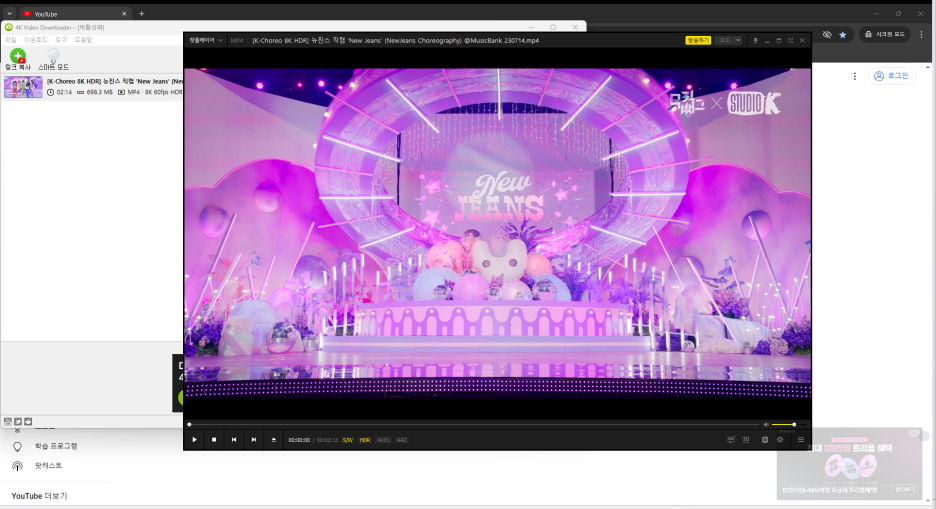This screenshot has width=936, height=509.
Task: Toggle 3D video mode button
Action: point(746,440)
